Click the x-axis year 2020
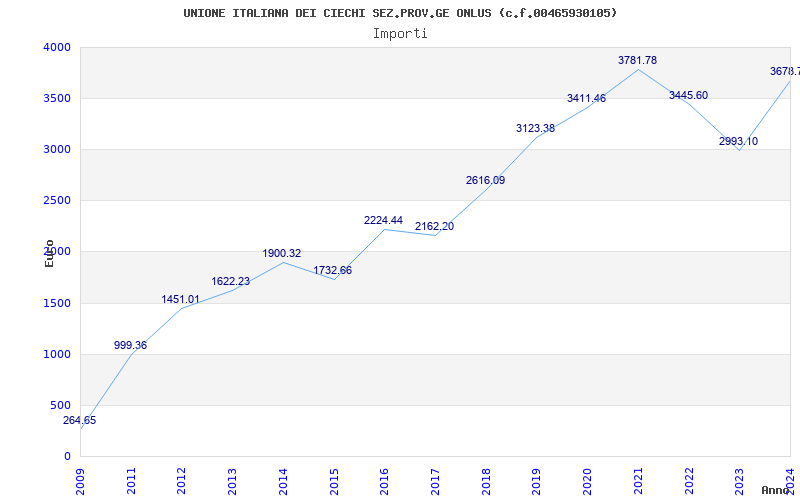The image size is (800, 500). (587, 482)
